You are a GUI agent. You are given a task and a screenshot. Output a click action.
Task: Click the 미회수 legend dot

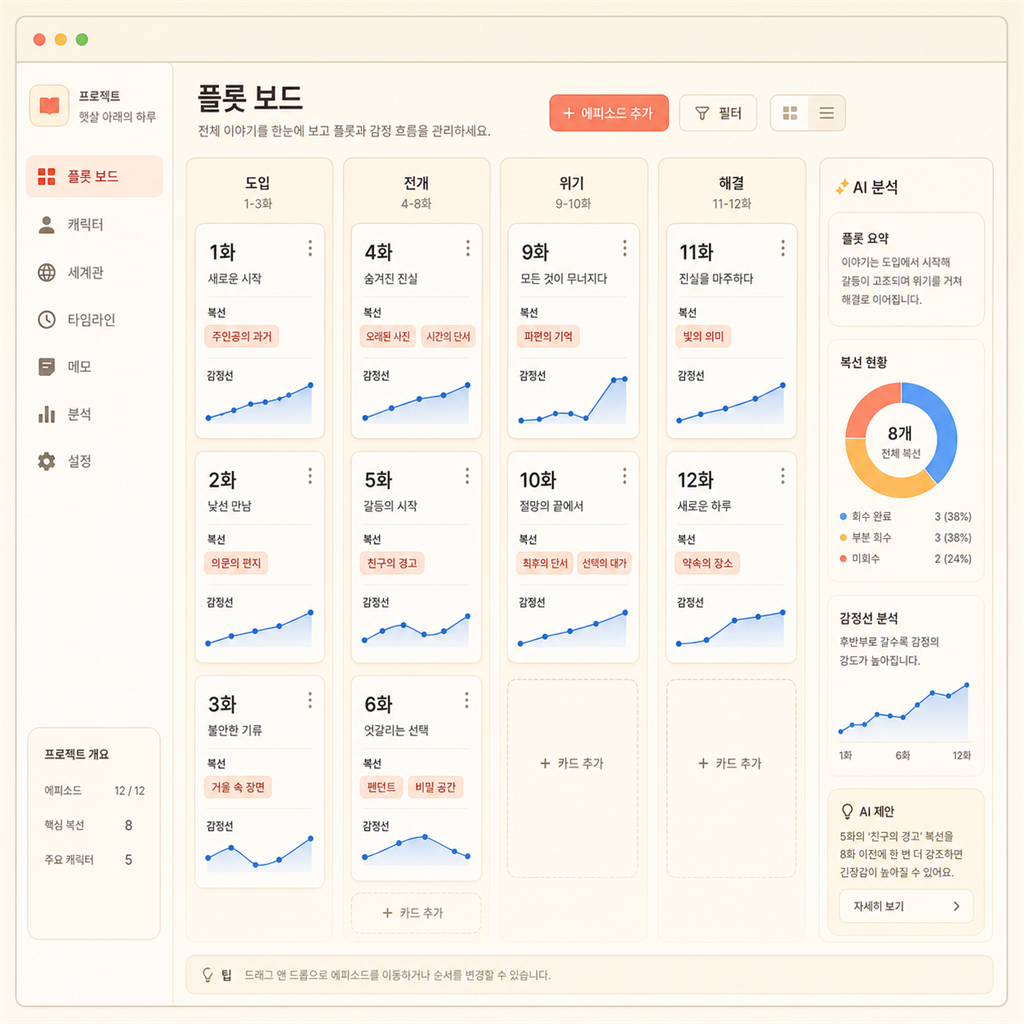tap(843, 558)
